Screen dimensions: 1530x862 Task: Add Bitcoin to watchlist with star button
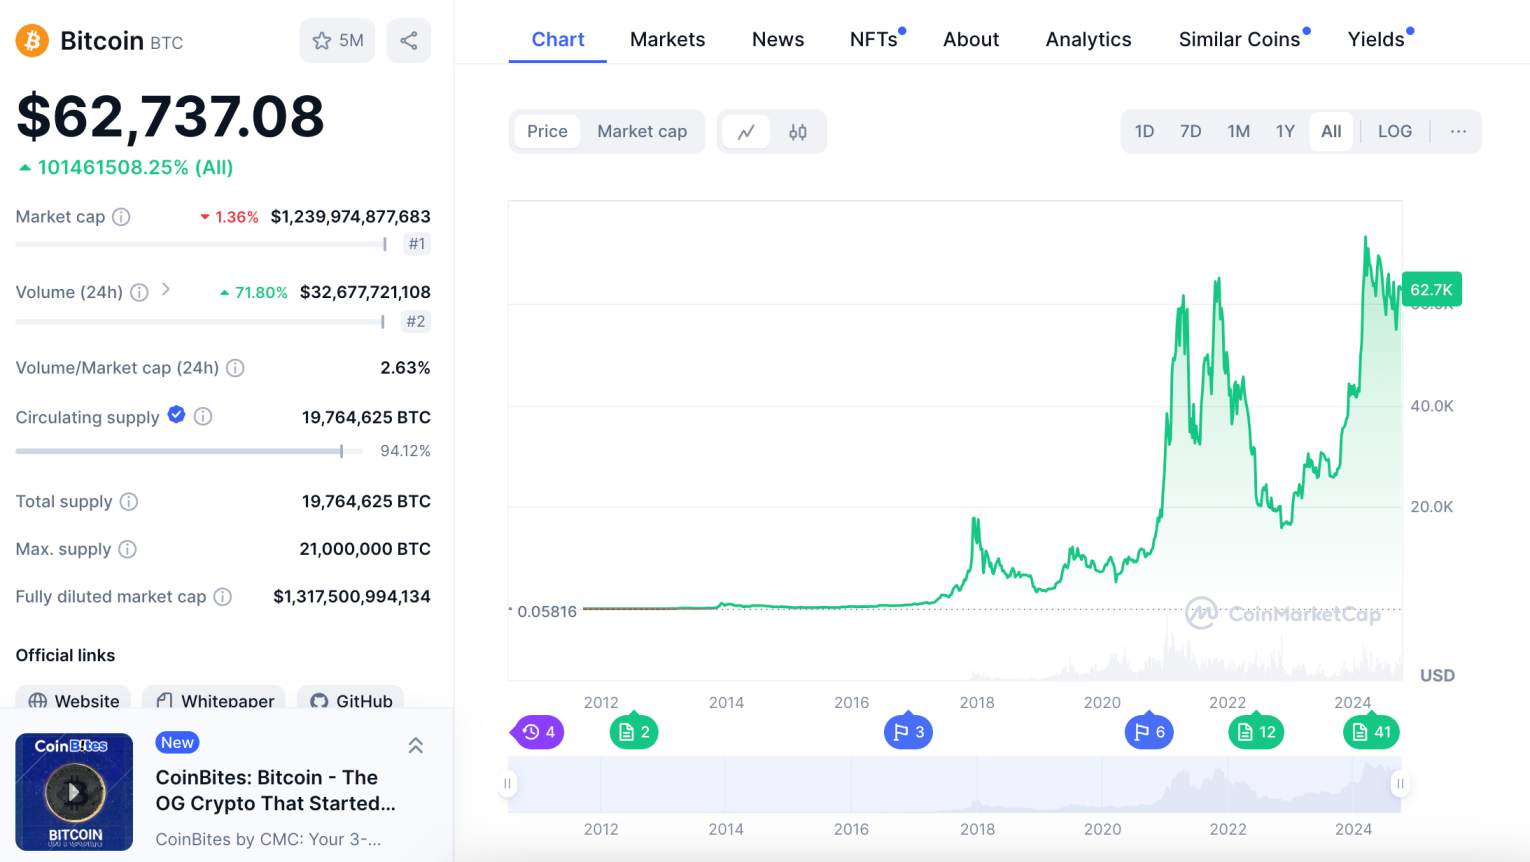(x=338, y=41)
